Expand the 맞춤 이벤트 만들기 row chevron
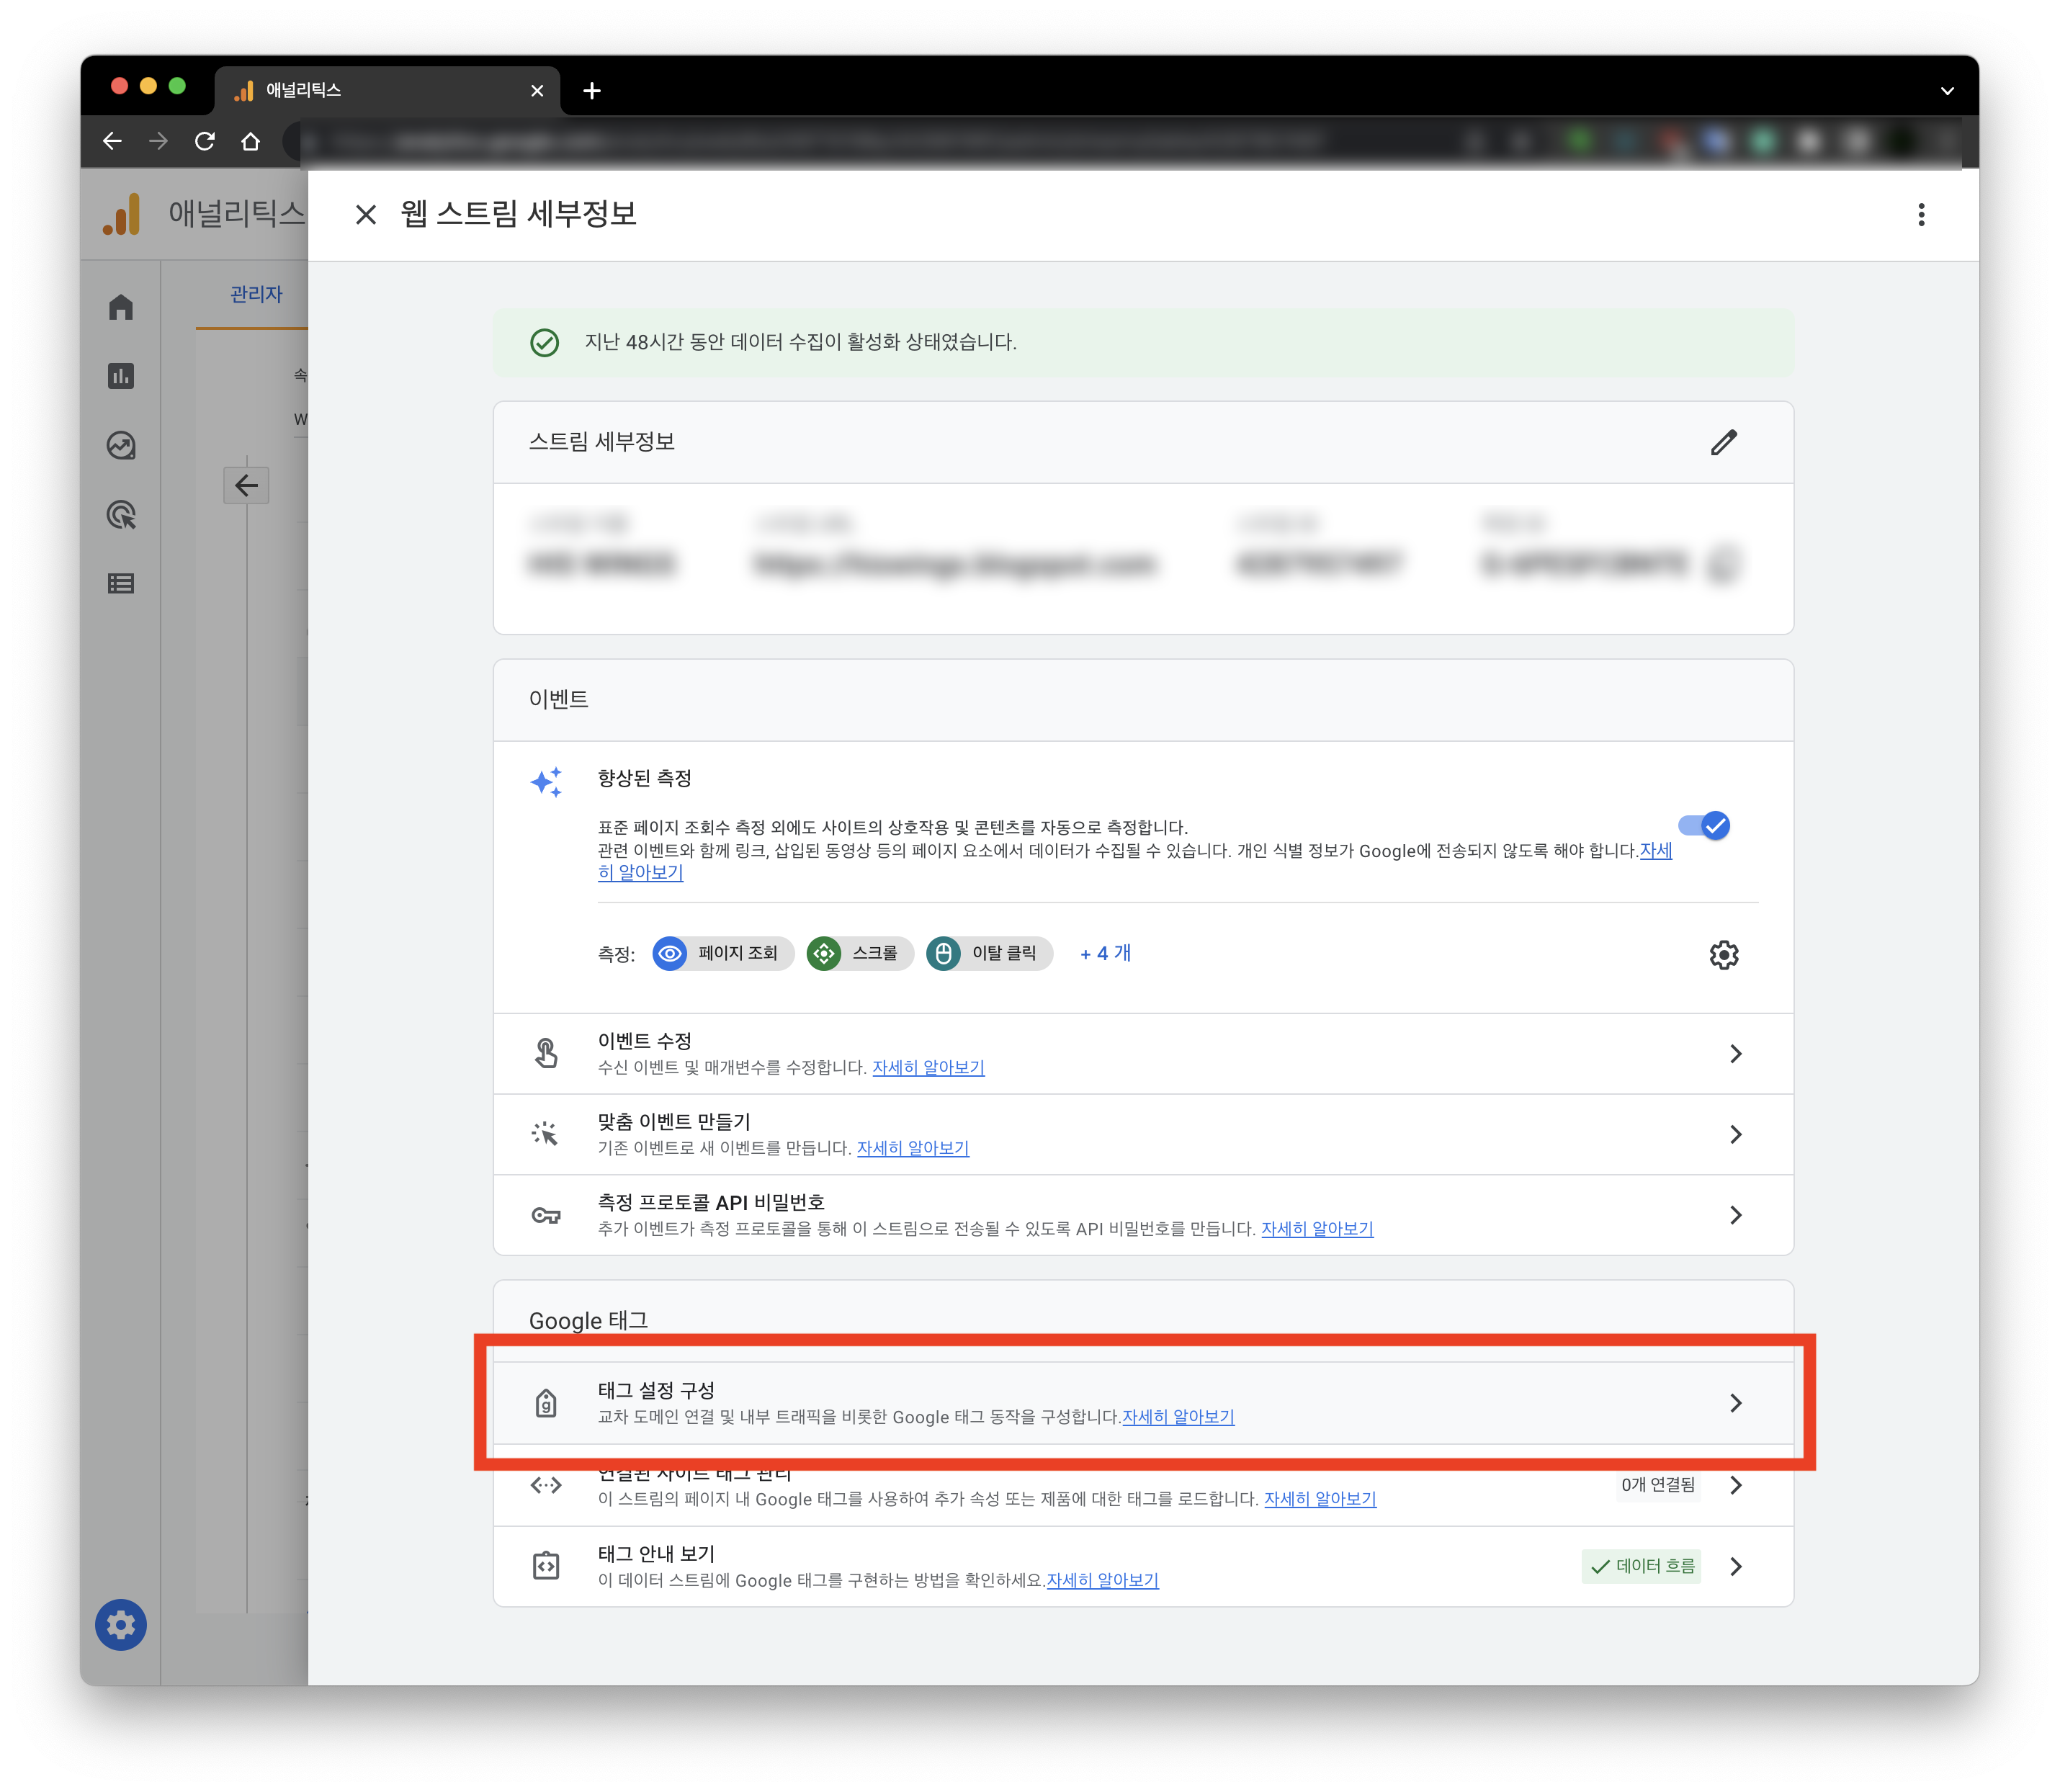2060x1792 pixels. 1735,1134
